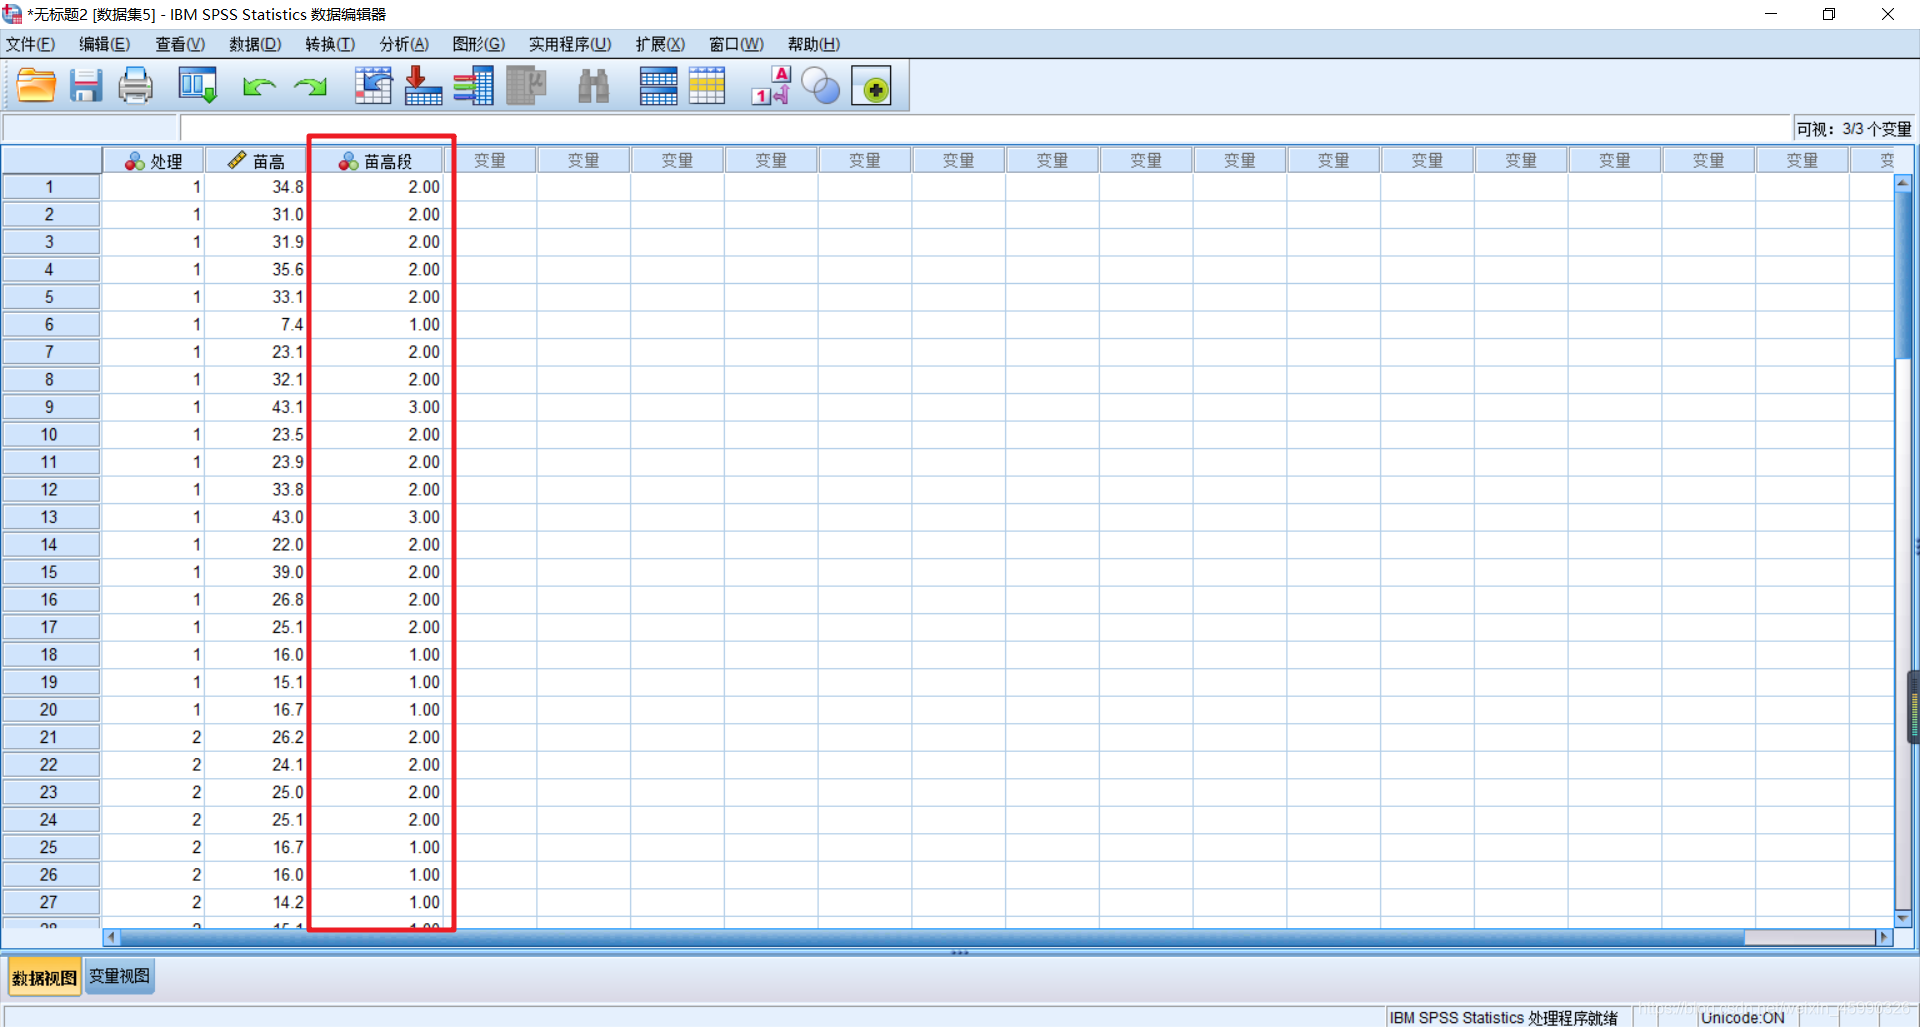This screenshot has height=1027, width=1920.
Task: Open the Recall recently used dialogs icon
Action: point(197,86)
